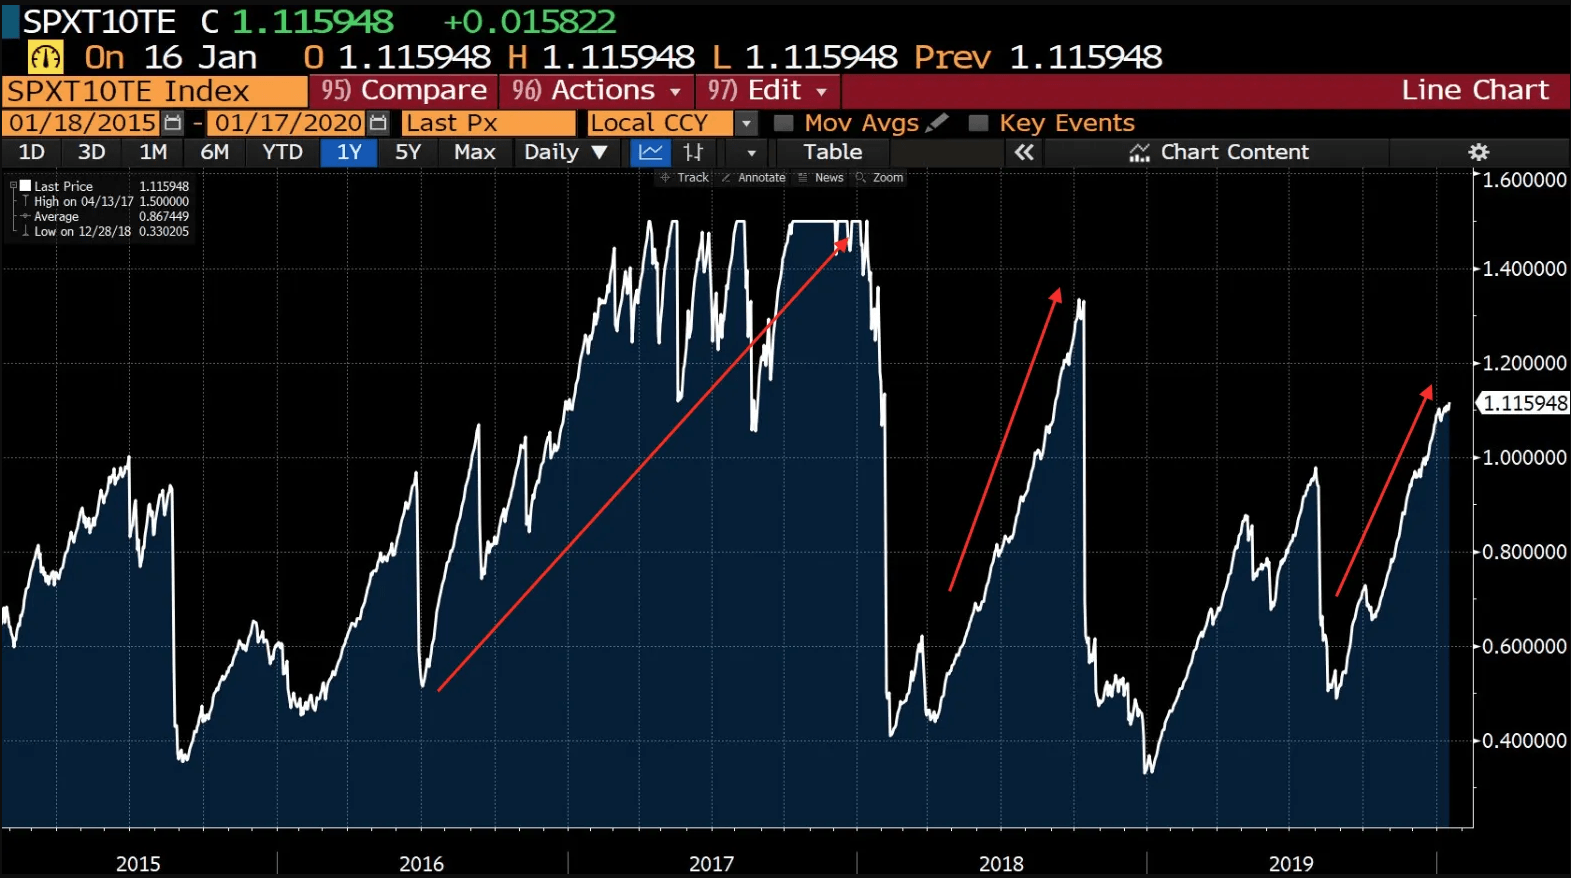Edit moving averages with the pencil icon
The width and height of the screenshot is (1571, 878).
[937, 123]
